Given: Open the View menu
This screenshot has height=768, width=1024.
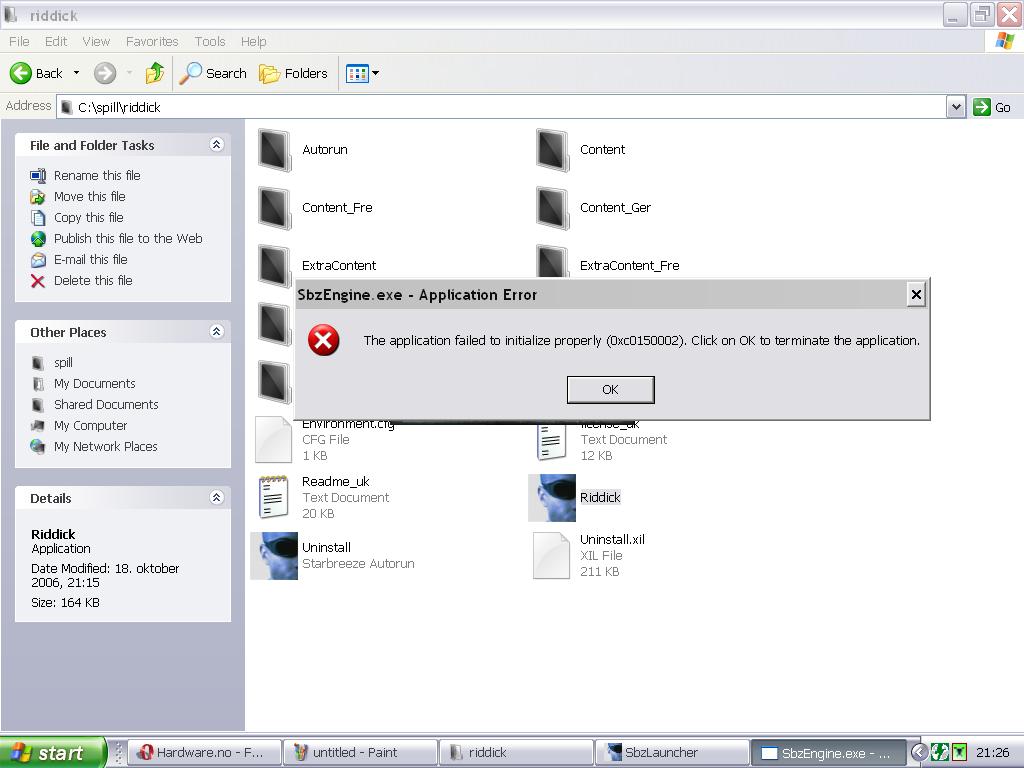Looking at the screenshot, I should coord(96,41).
